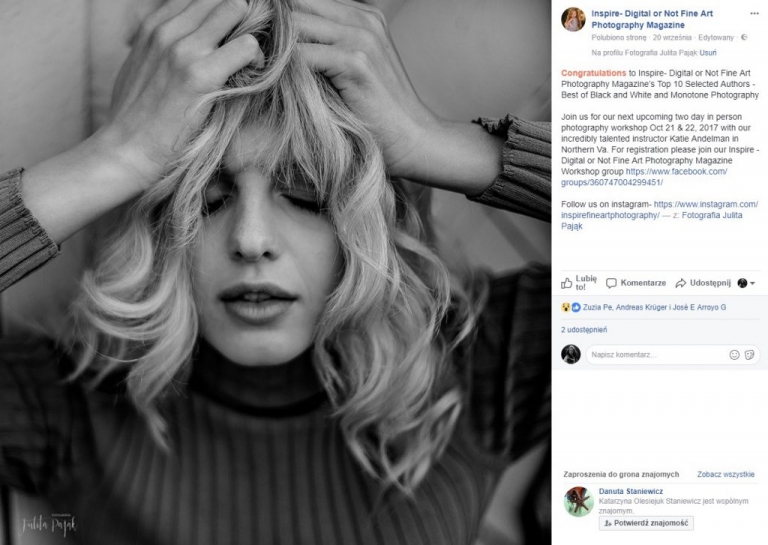Open the facebook.com groups workshop link
Viewport: 768px width, 545px height.
(x=644, y=177)
